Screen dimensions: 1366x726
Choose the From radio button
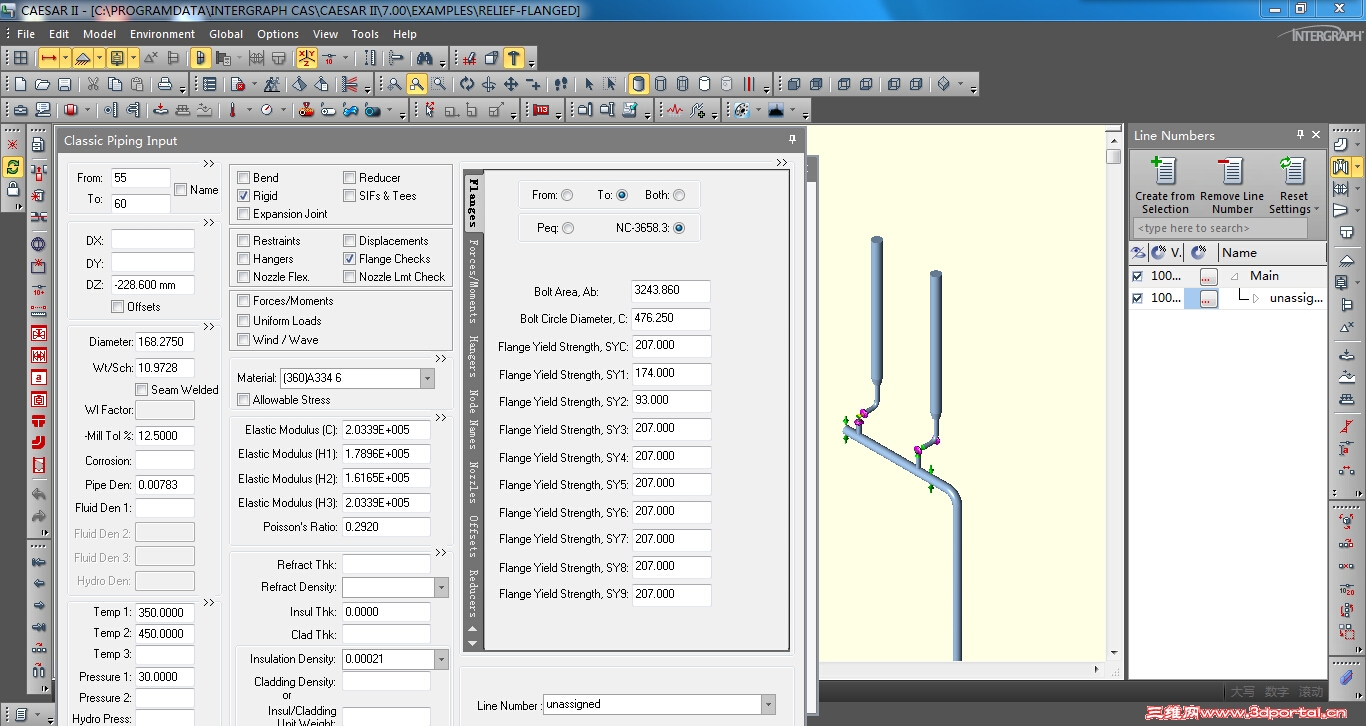pyautogui.click(x=567, y=195)
